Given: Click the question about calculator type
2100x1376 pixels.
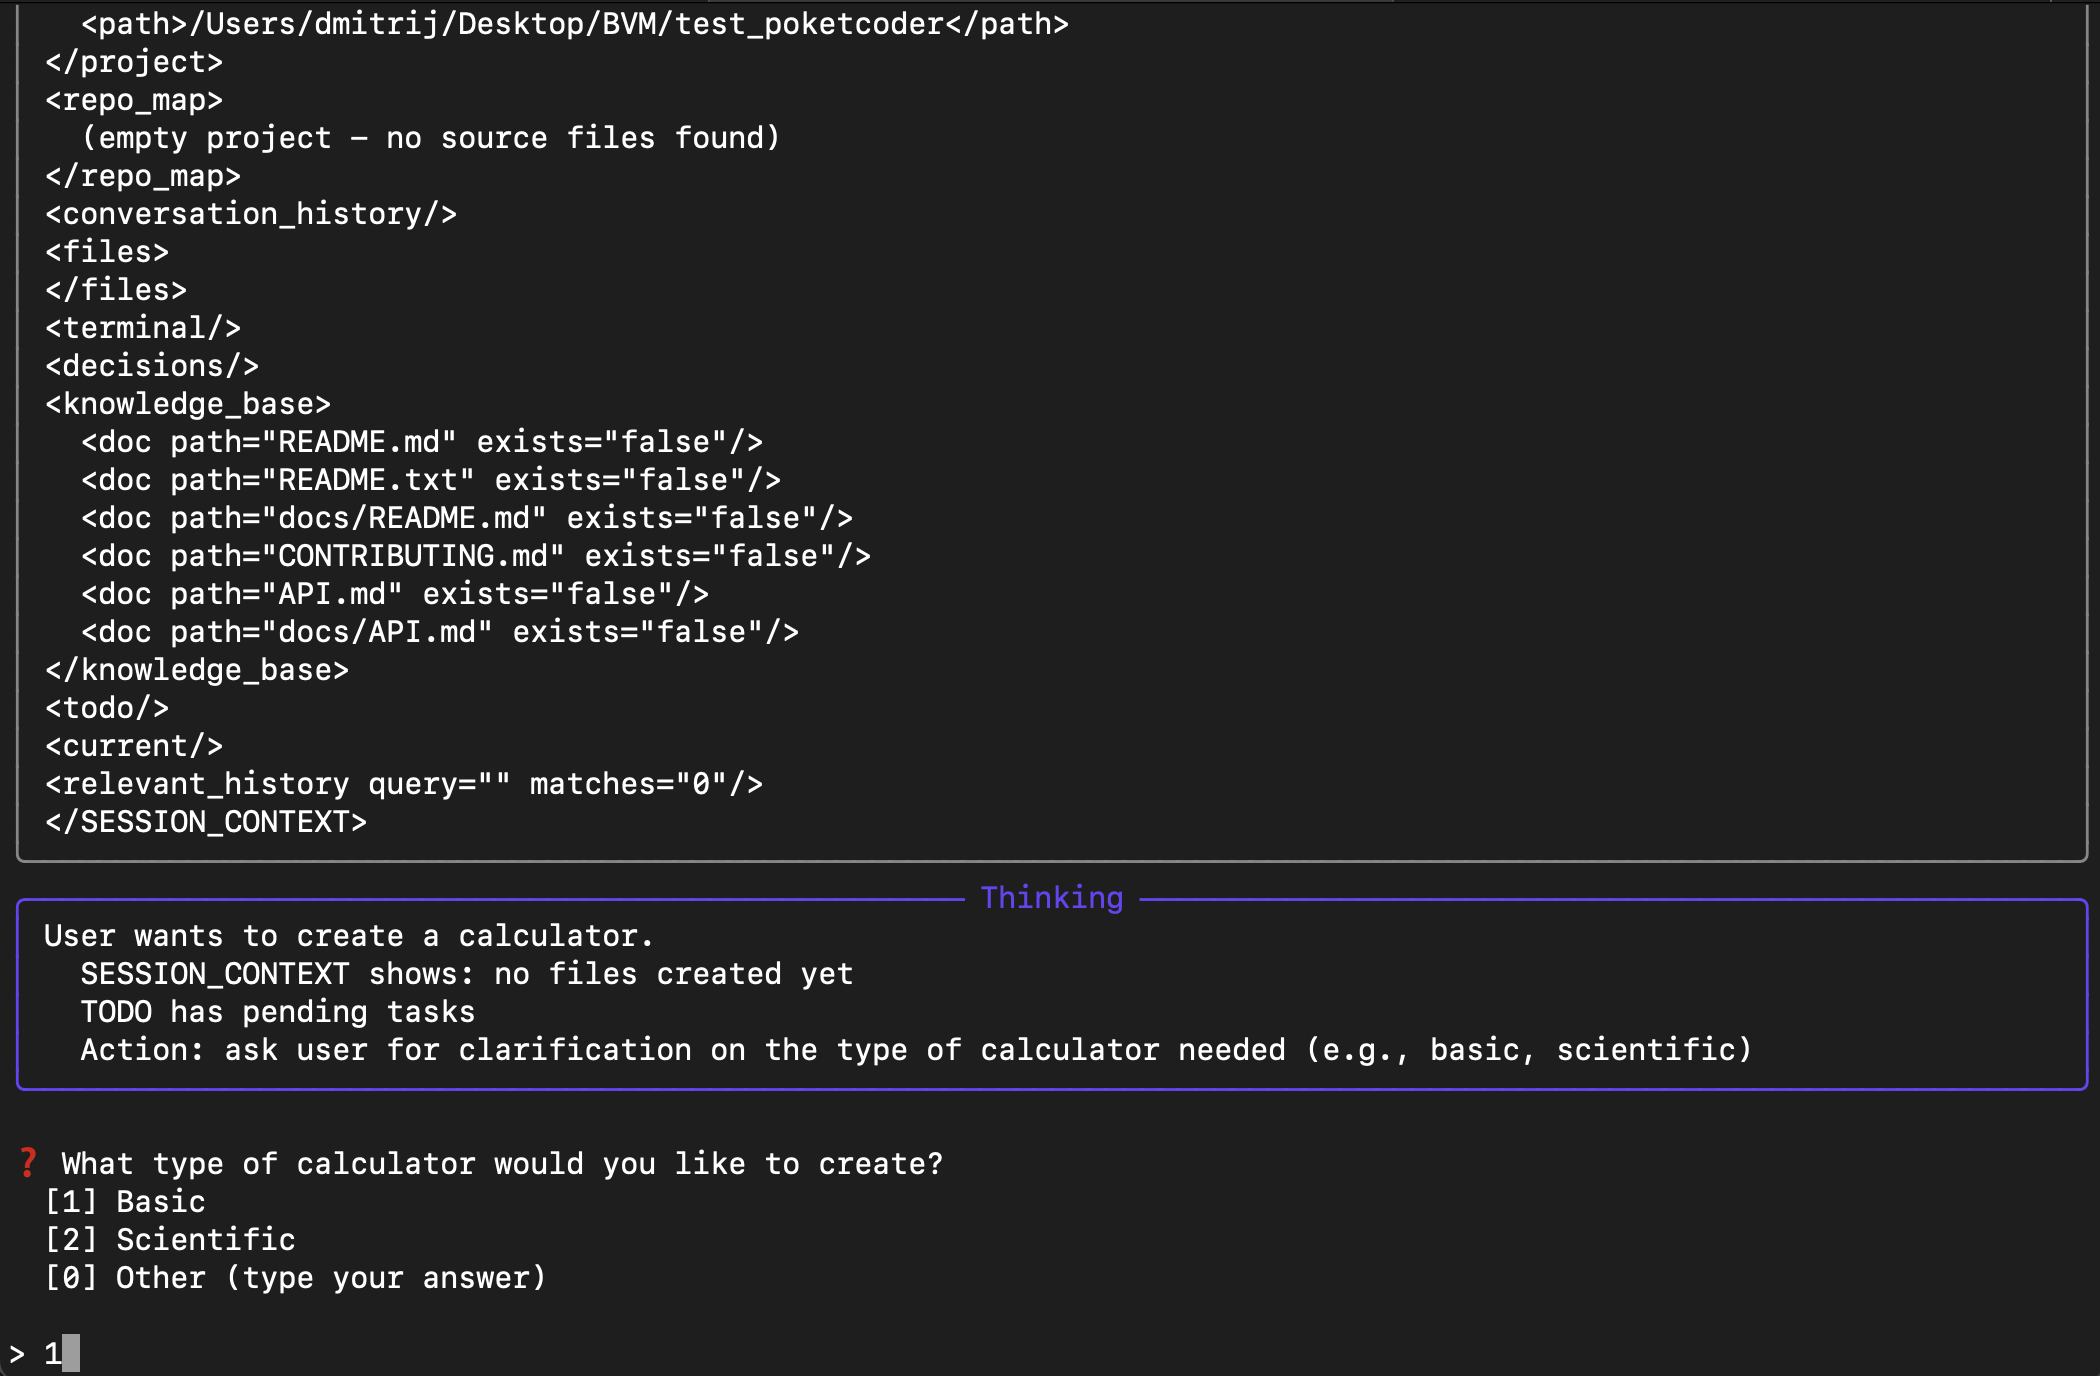Looking at the screenshot, I should [503, 1163].
